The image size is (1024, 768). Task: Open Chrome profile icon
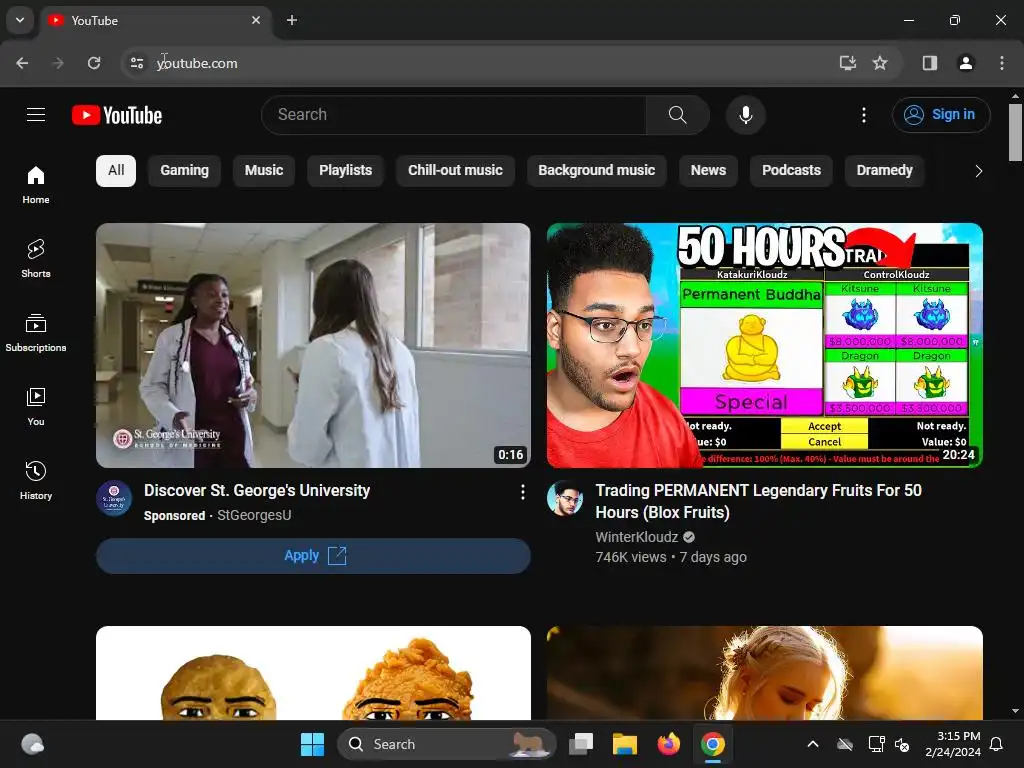966,63
